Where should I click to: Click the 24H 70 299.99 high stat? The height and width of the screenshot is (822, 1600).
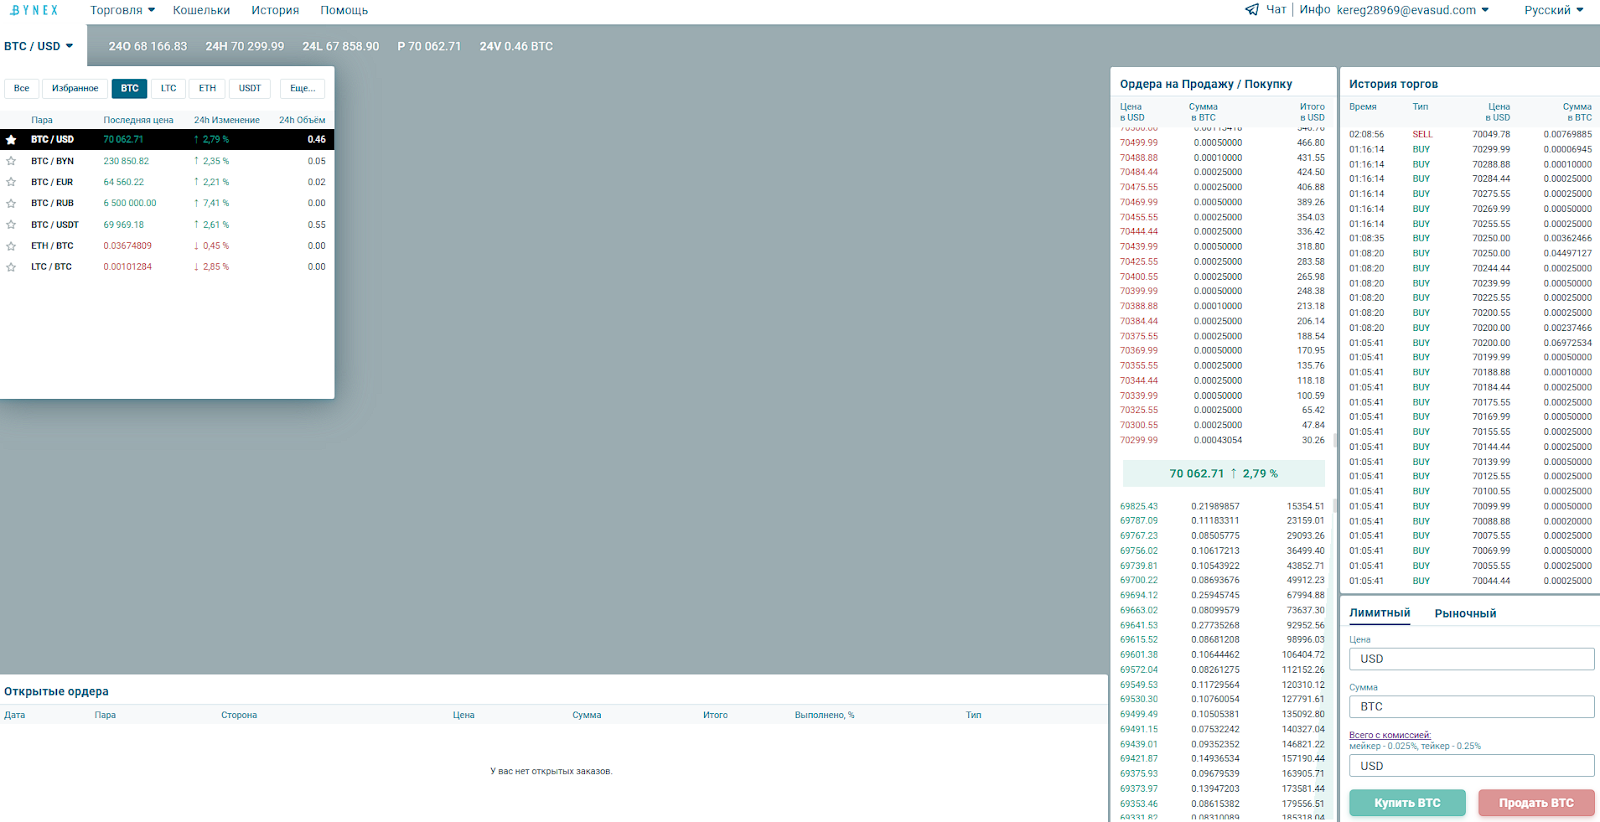(245, 46)
